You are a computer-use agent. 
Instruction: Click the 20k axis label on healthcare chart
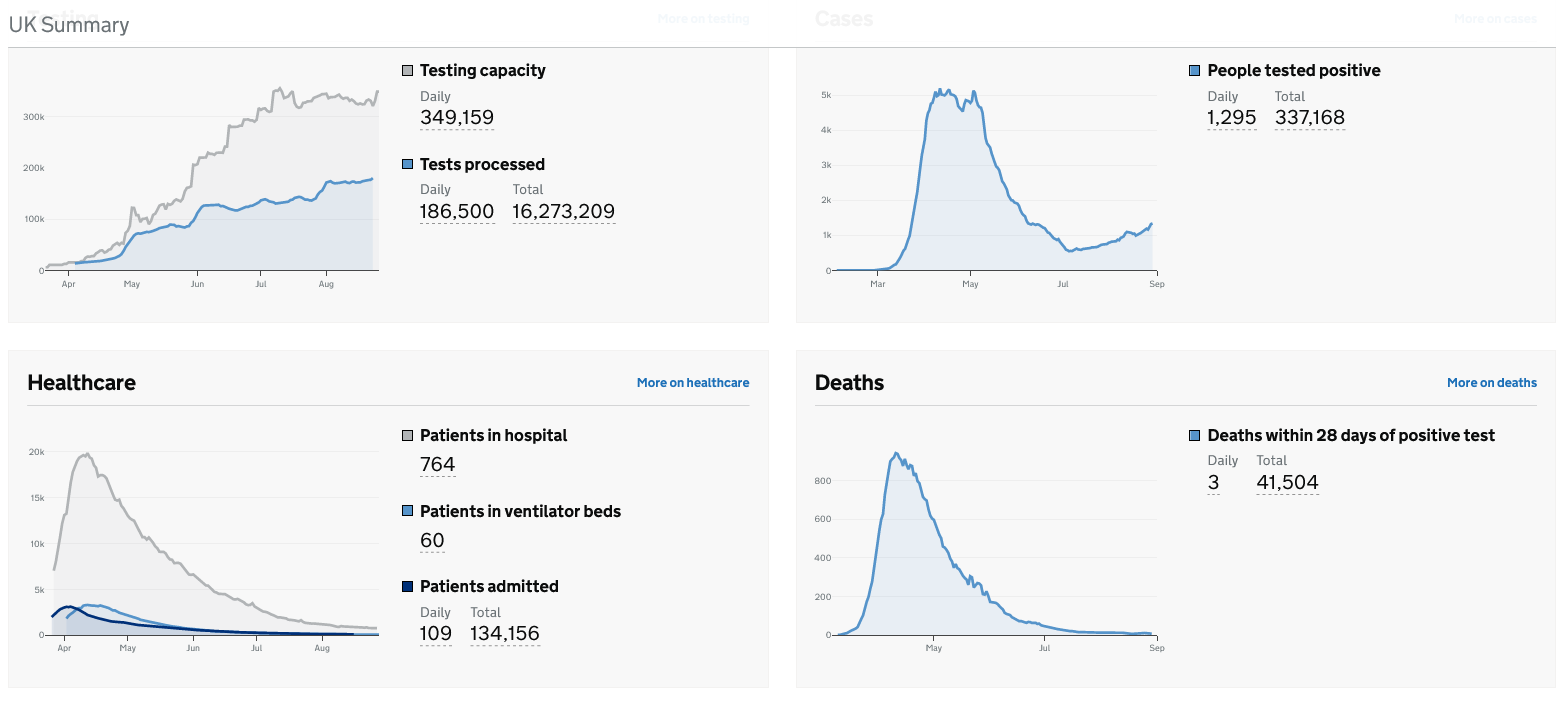(36, 452)
